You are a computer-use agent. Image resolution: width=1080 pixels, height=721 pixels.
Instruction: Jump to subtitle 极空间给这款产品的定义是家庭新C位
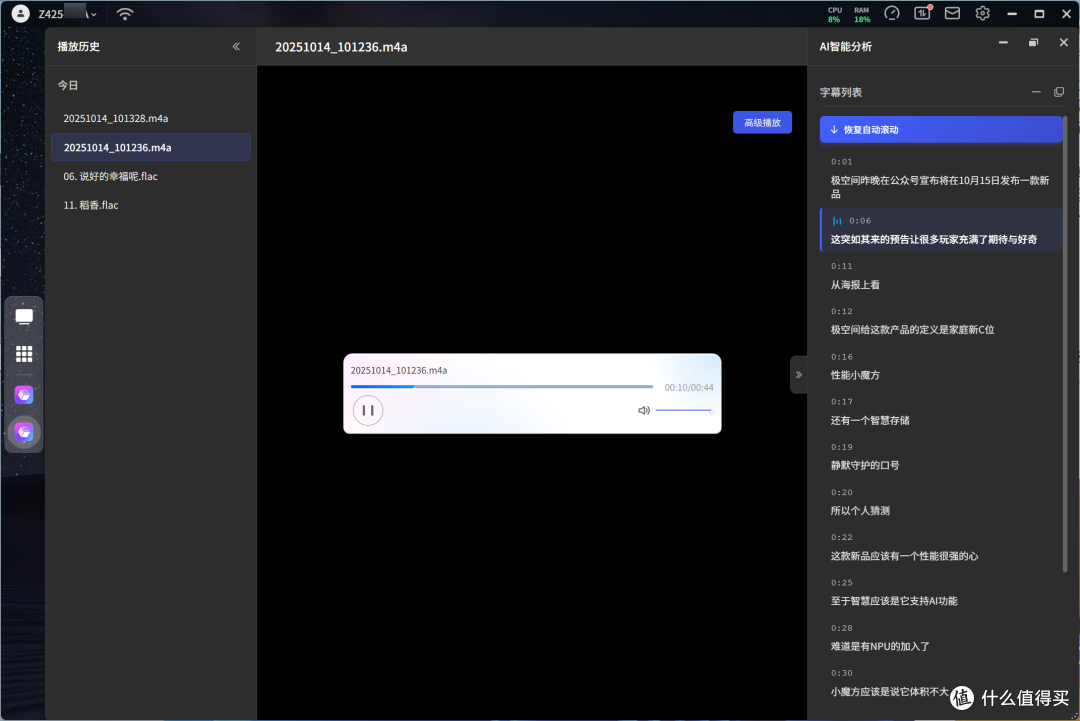point(941,321)
